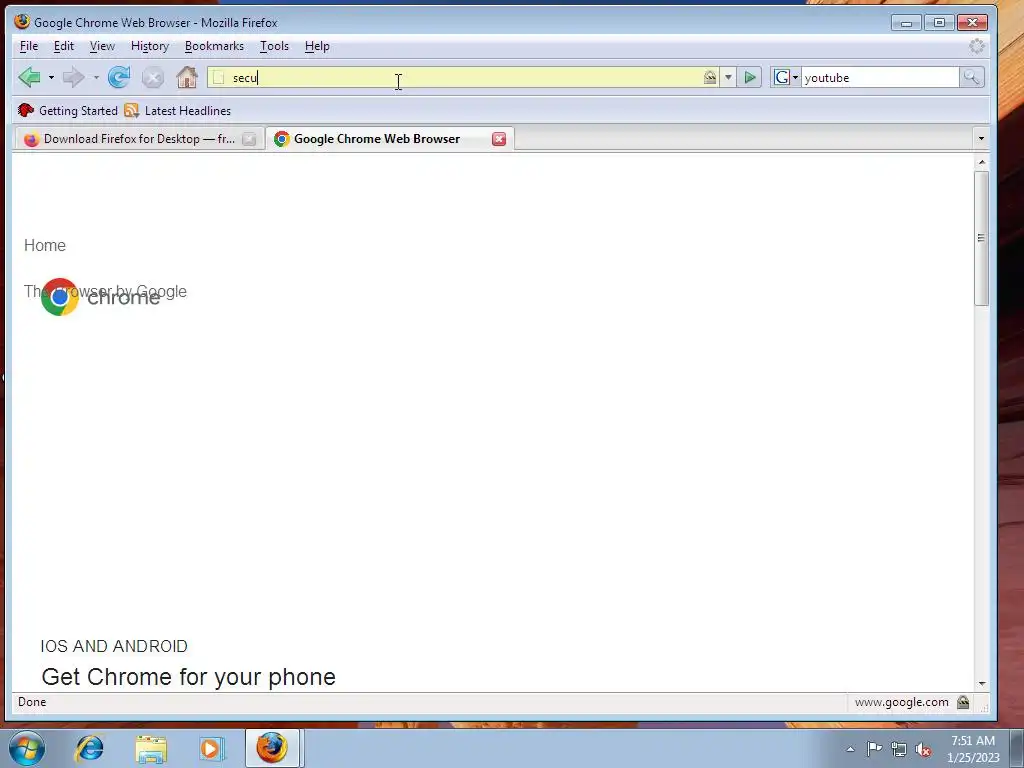1024x768 pixels.
Task: Close the Download Firefox for Desktop tab
Action: point(249,139)
